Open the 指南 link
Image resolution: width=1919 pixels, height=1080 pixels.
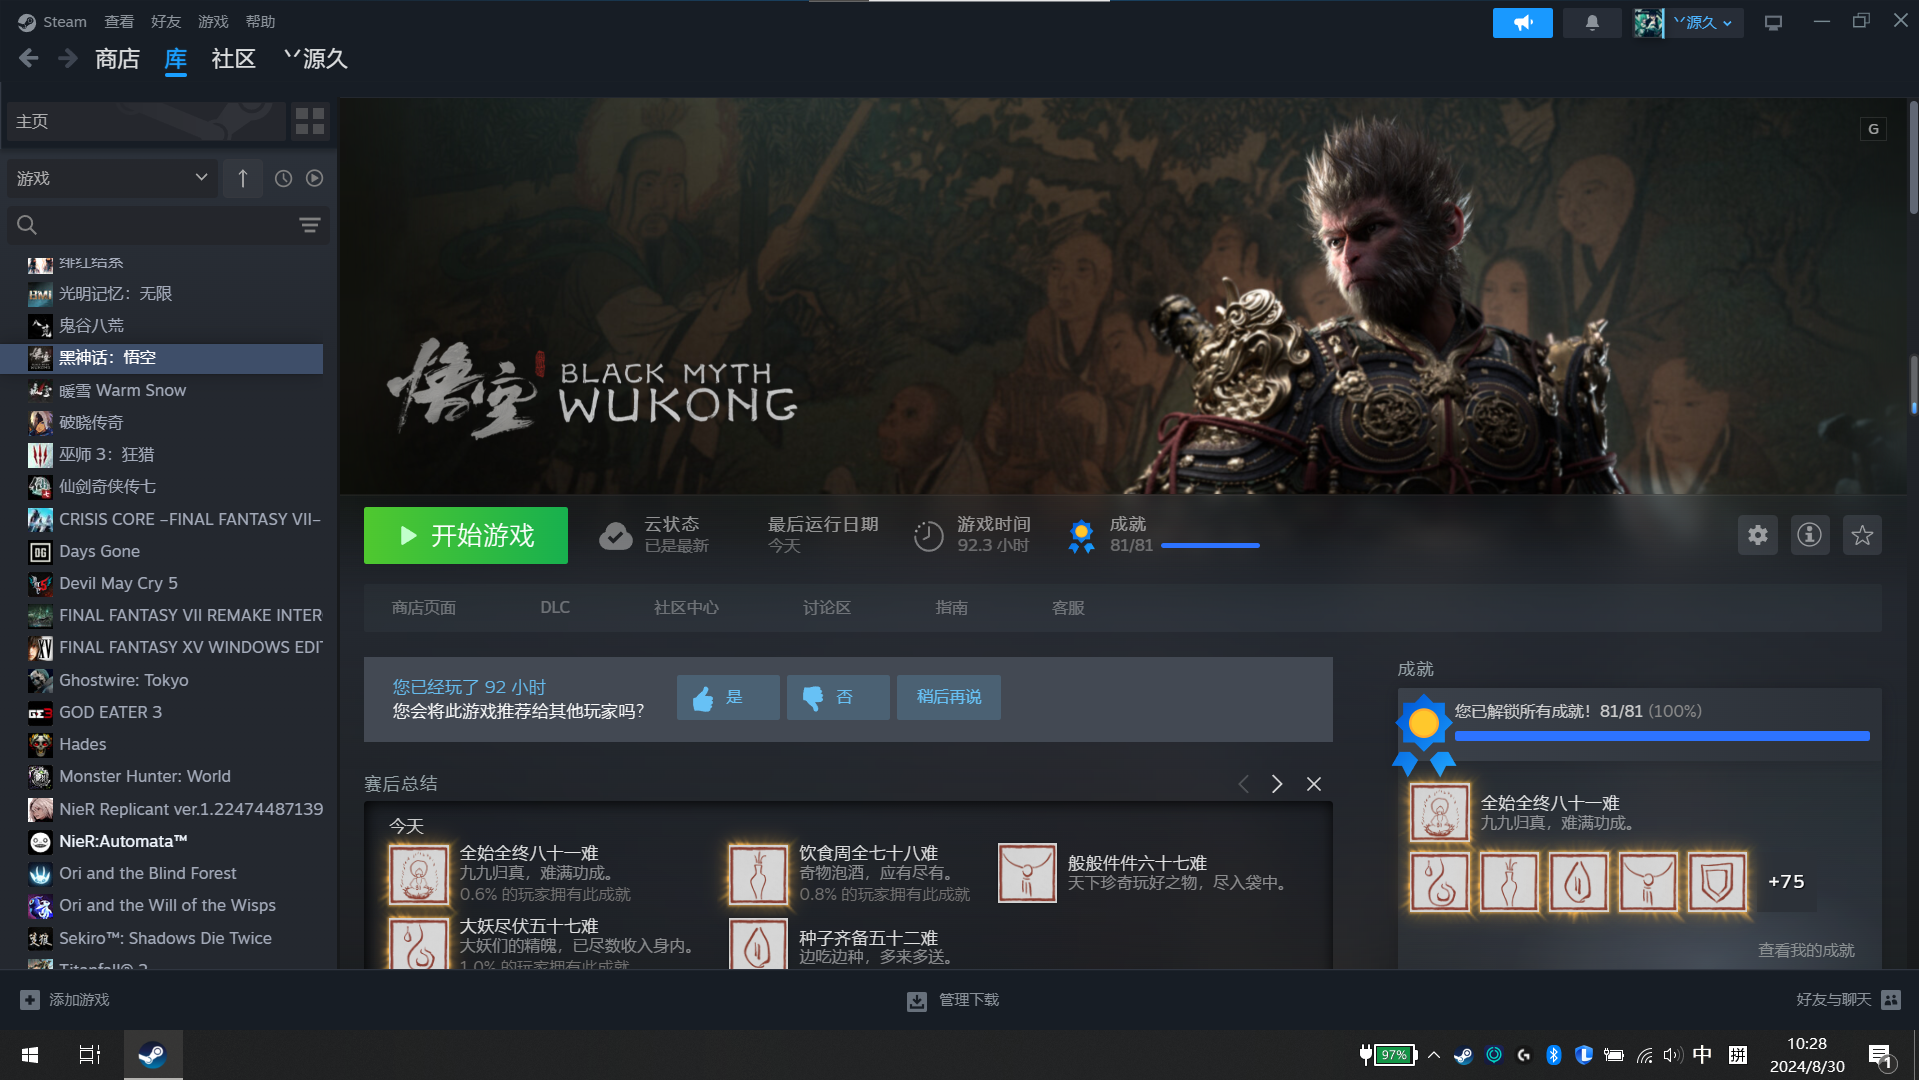pyautogui.click(x=951, y=608)
